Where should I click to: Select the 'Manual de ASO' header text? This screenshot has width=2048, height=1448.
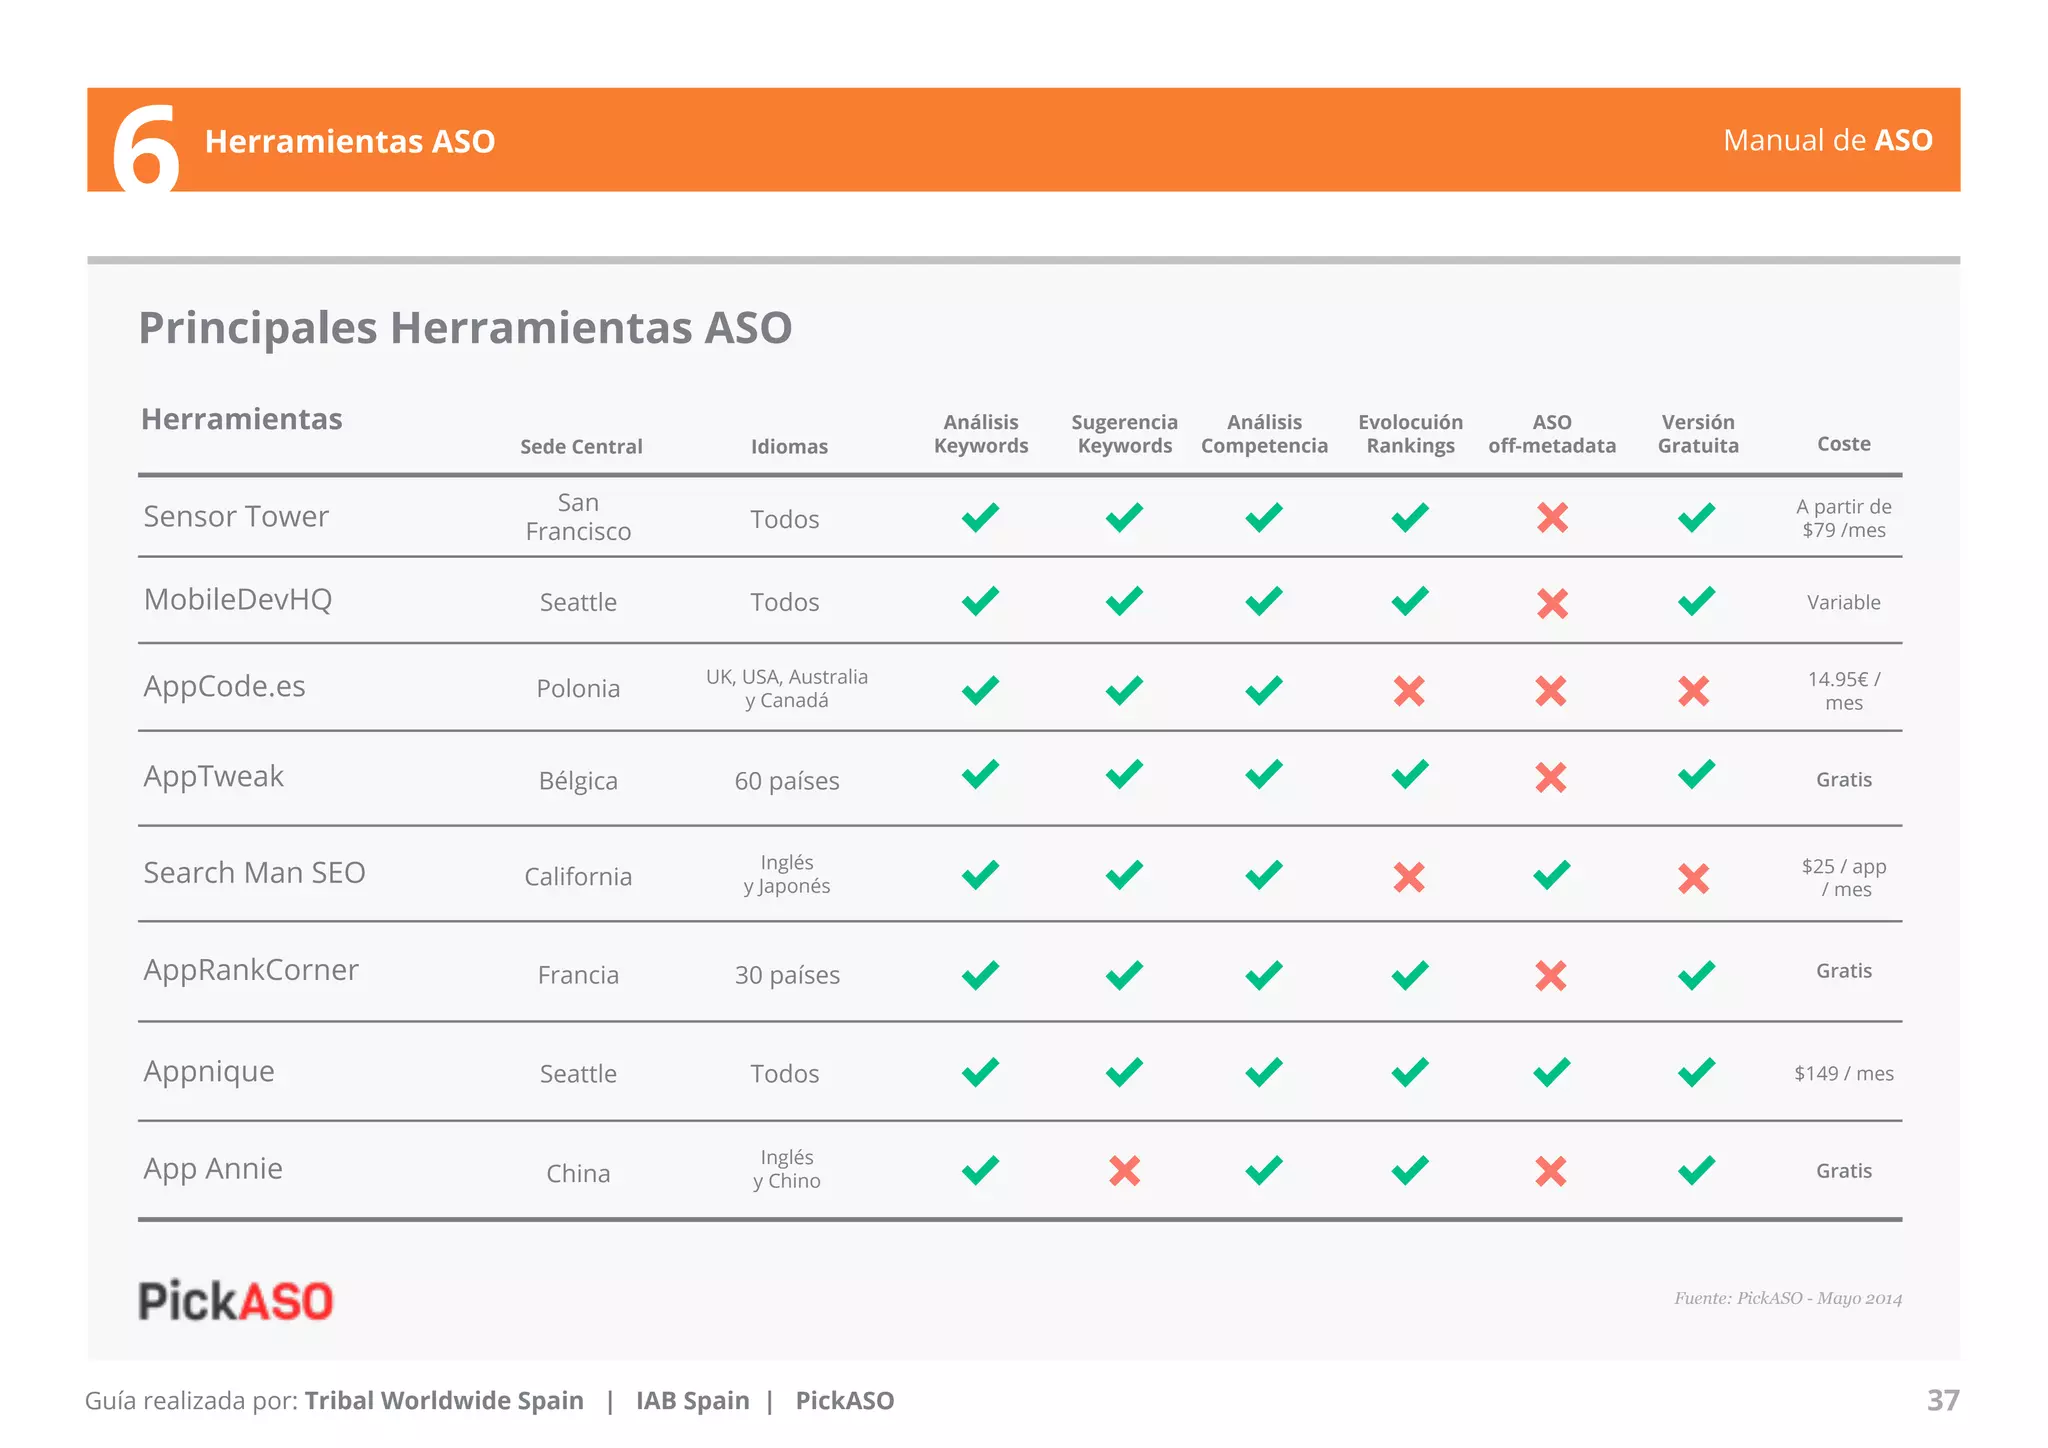point(1827,140)
